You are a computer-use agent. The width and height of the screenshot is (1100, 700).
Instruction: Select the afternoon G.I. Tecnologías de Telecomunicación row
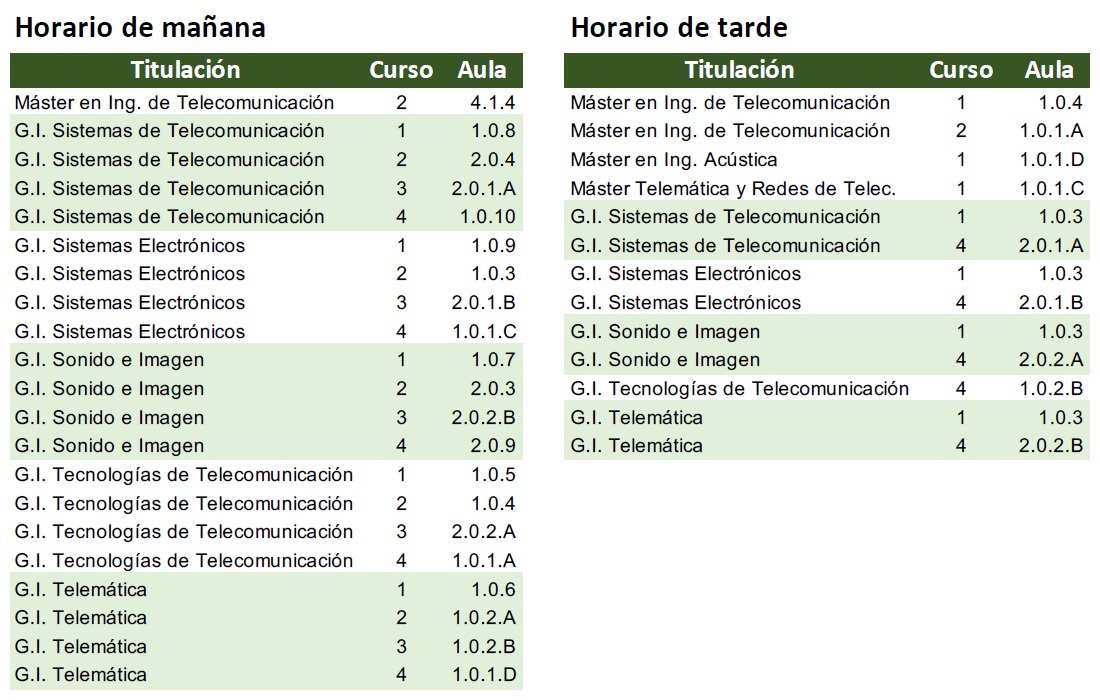pyautogui.click(x=826, y=389)
